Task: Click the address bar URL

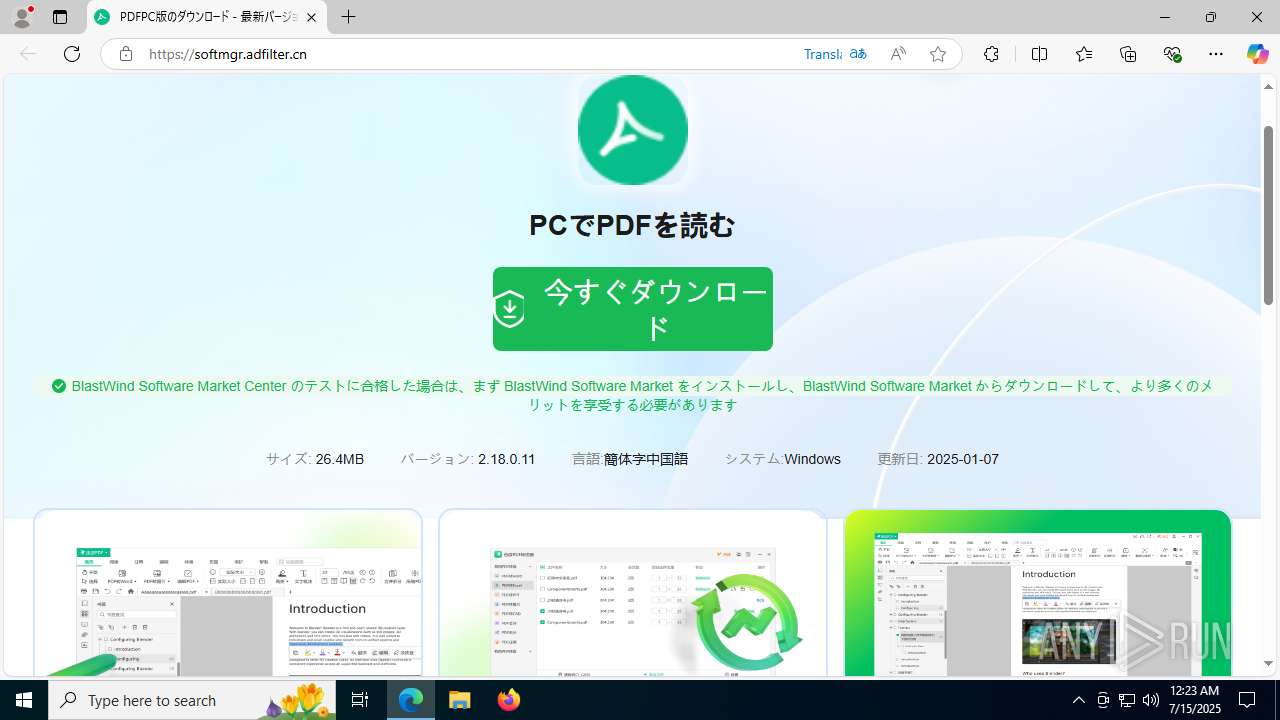Action: coord(228,54)
